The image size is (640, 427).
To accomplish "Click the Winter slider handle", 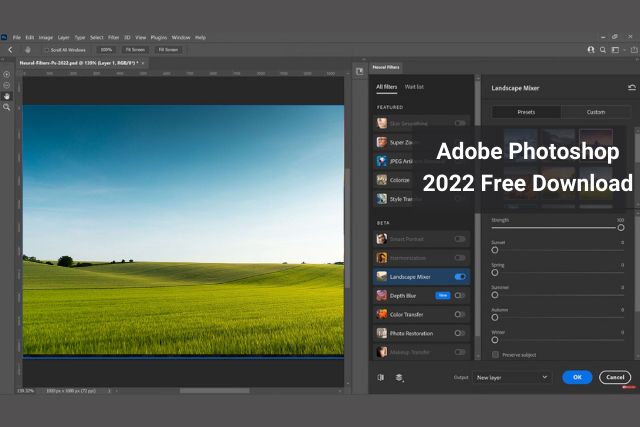I will [x=495, y=340].
